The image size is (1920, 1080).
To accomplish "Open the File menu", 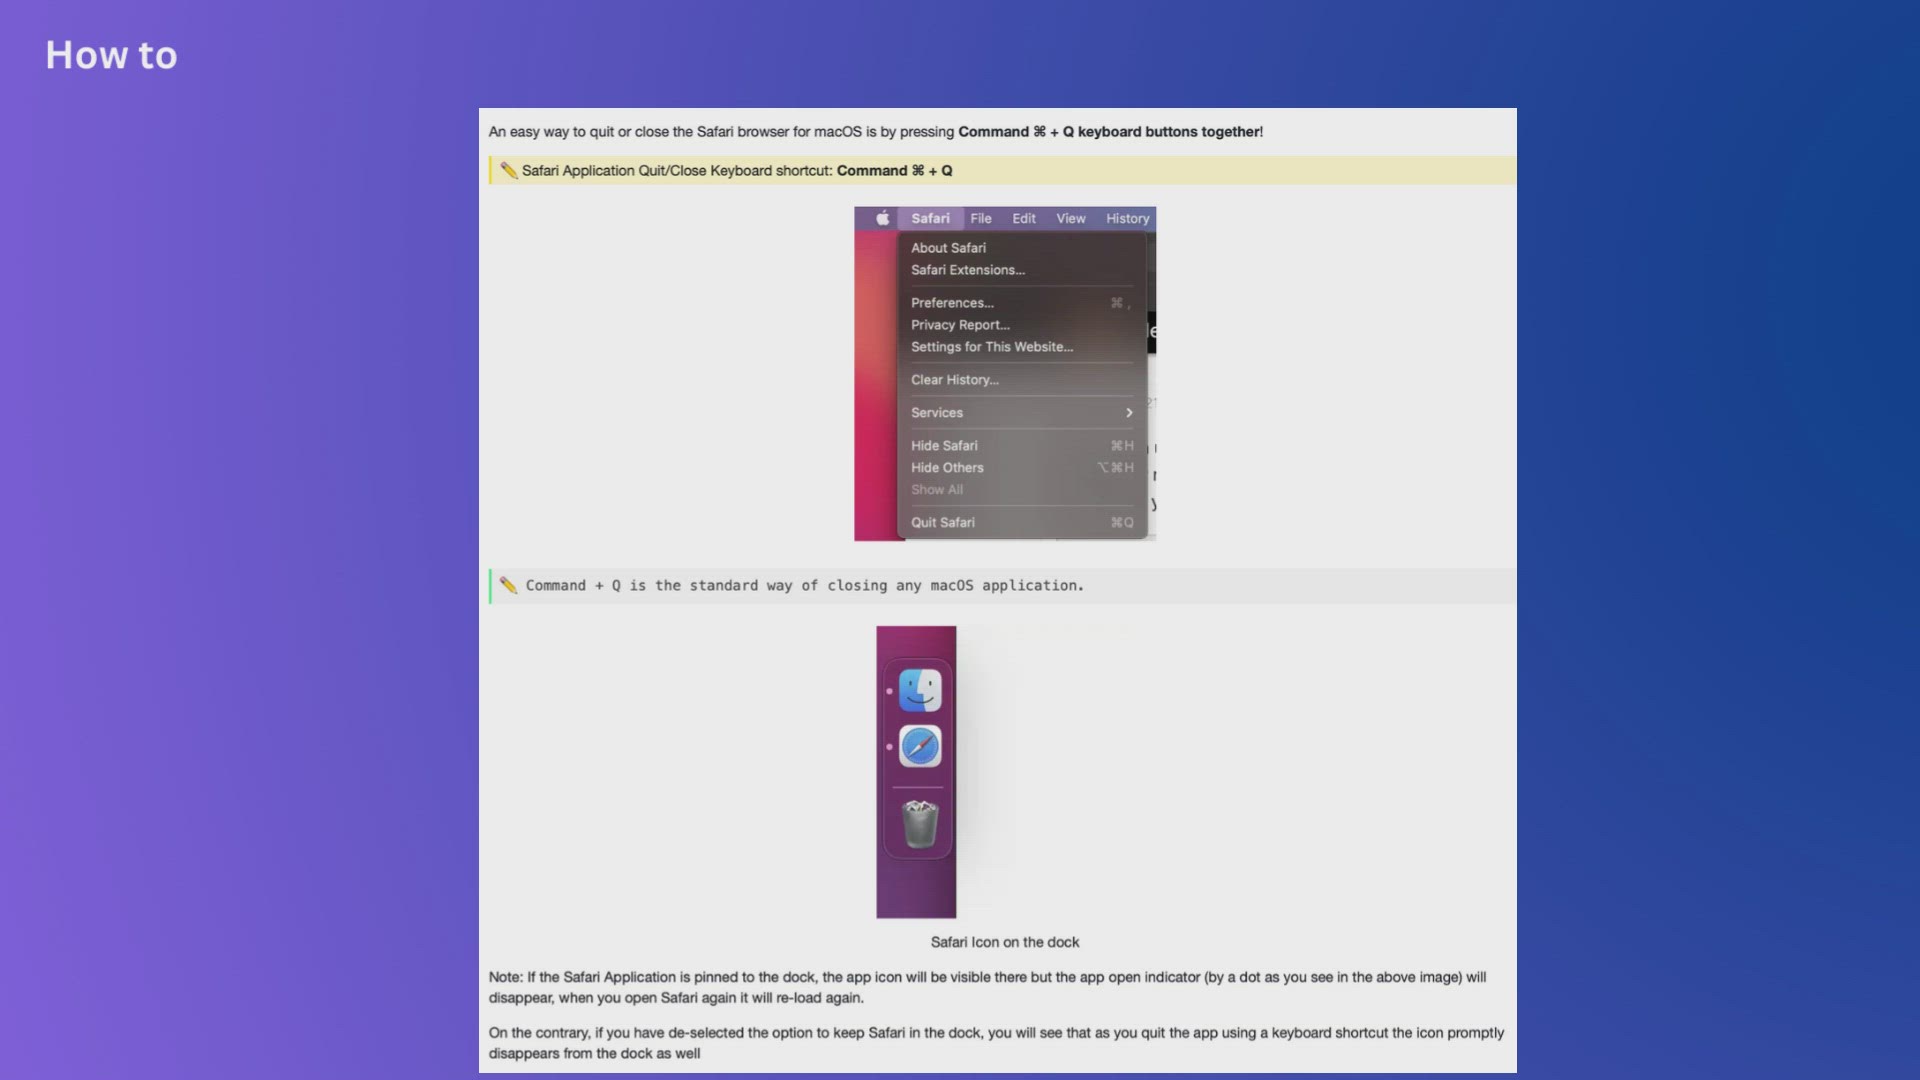I will (980, 218).
